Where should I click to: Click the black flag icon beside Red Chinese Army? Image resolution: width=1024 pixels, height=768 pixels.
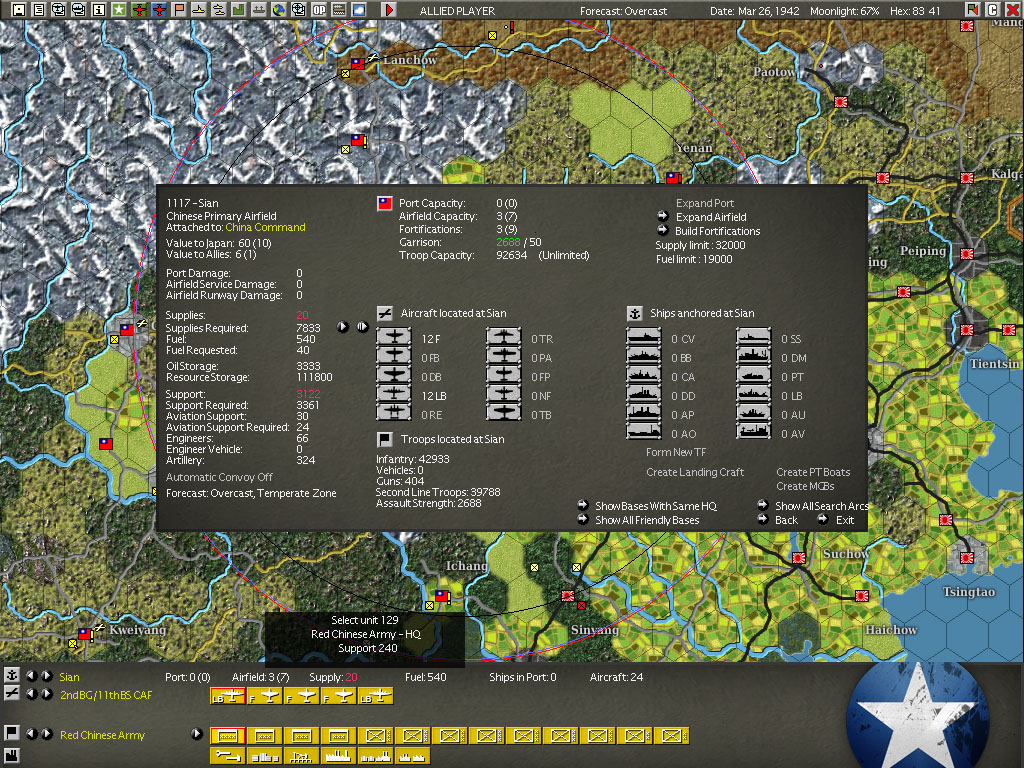tap(12, 733)
